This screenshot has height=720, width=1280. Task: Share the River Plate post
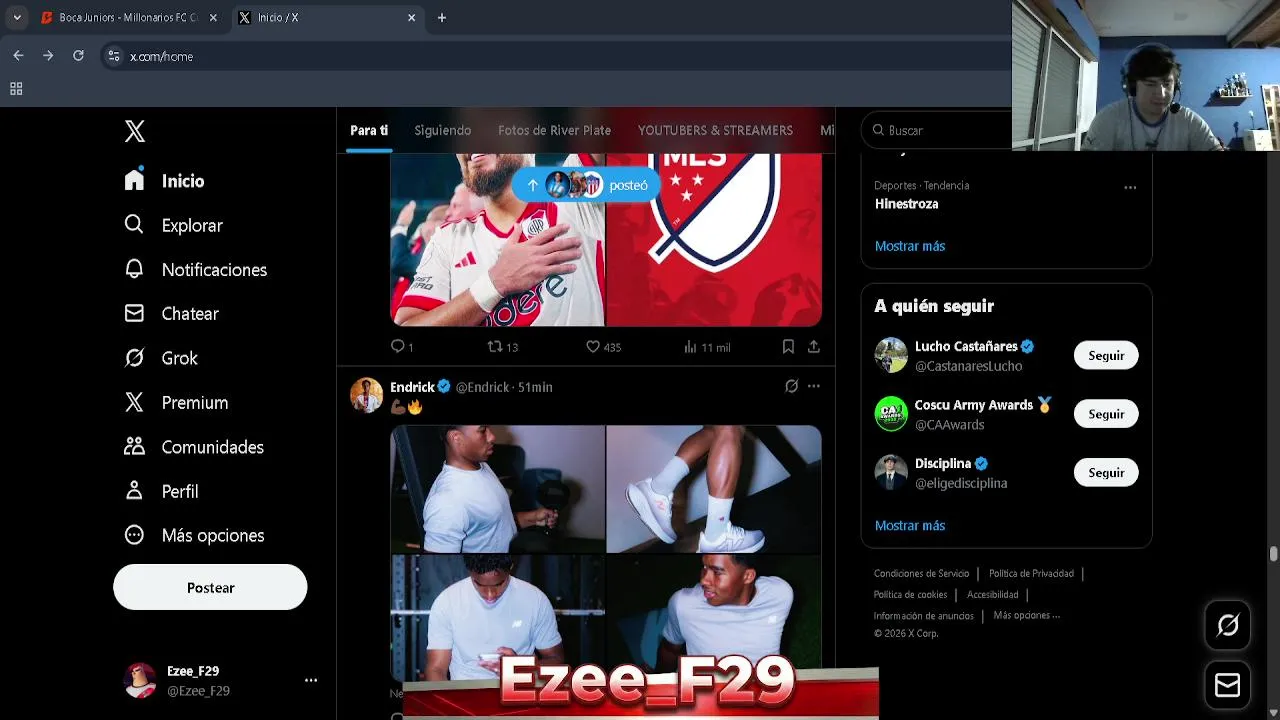coord(814,347)
